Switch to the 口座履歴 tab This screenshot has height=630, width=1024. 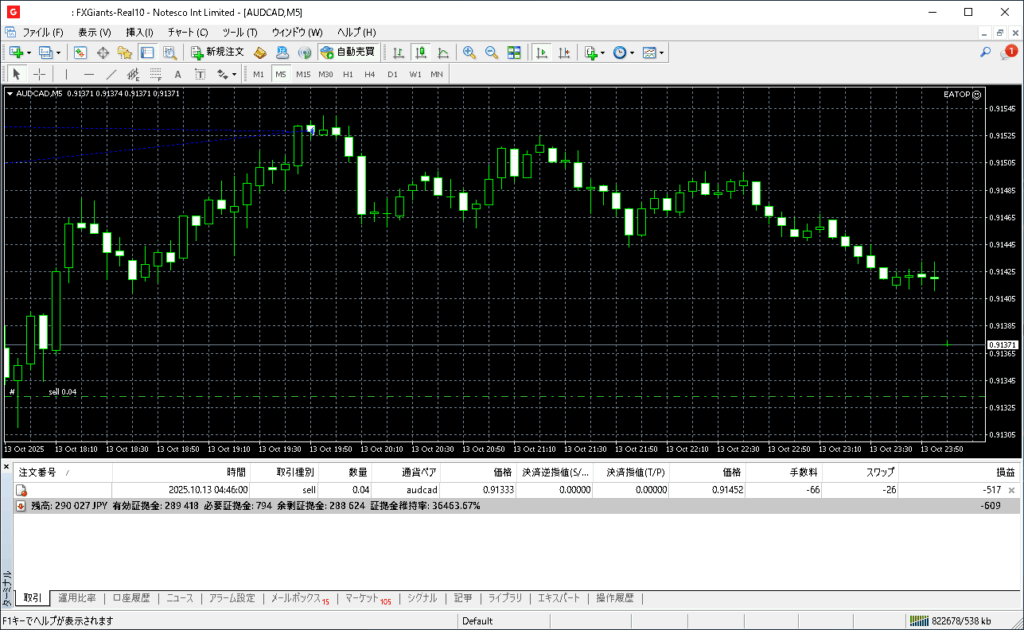tap(130, 598)
